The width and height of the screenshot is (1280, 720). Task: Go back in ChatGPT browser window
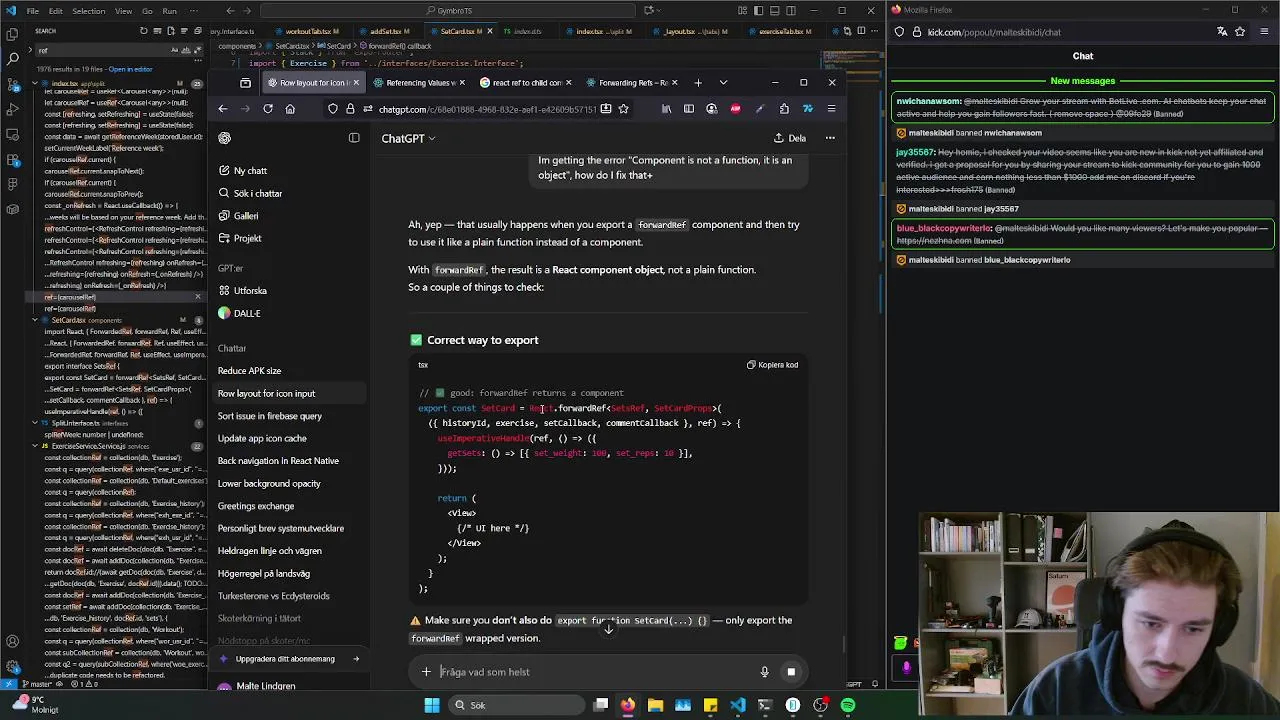pos(223,109)
